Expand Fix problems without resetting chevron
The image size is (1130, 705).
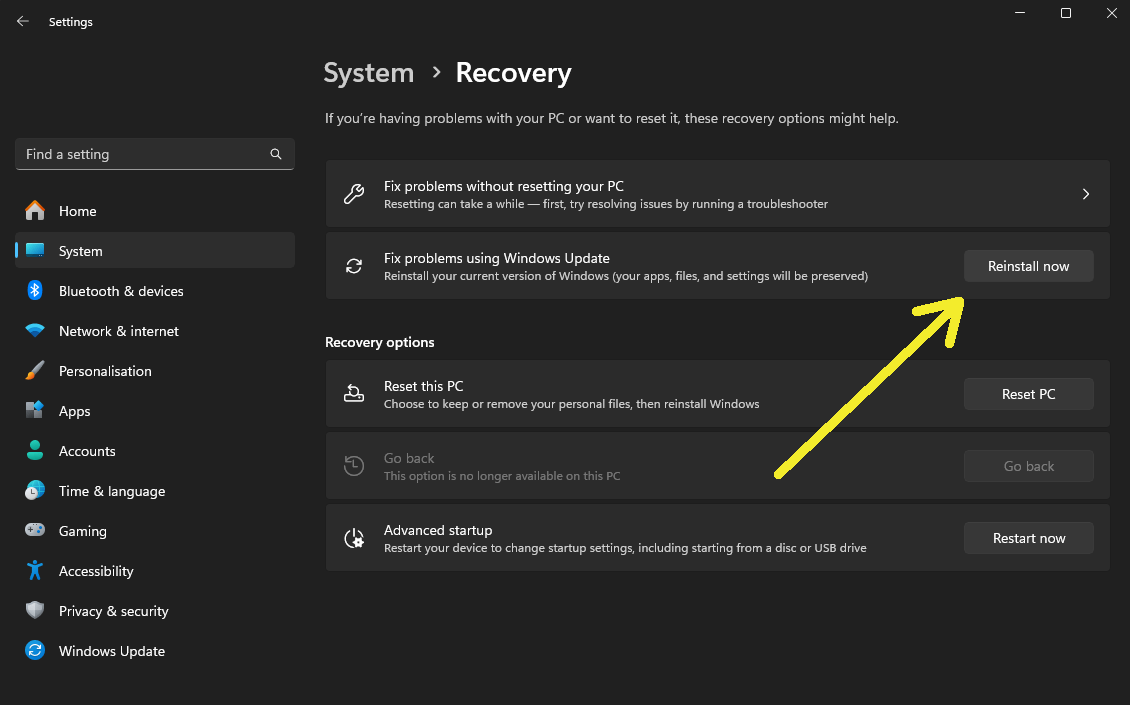tap(1086, 194)
